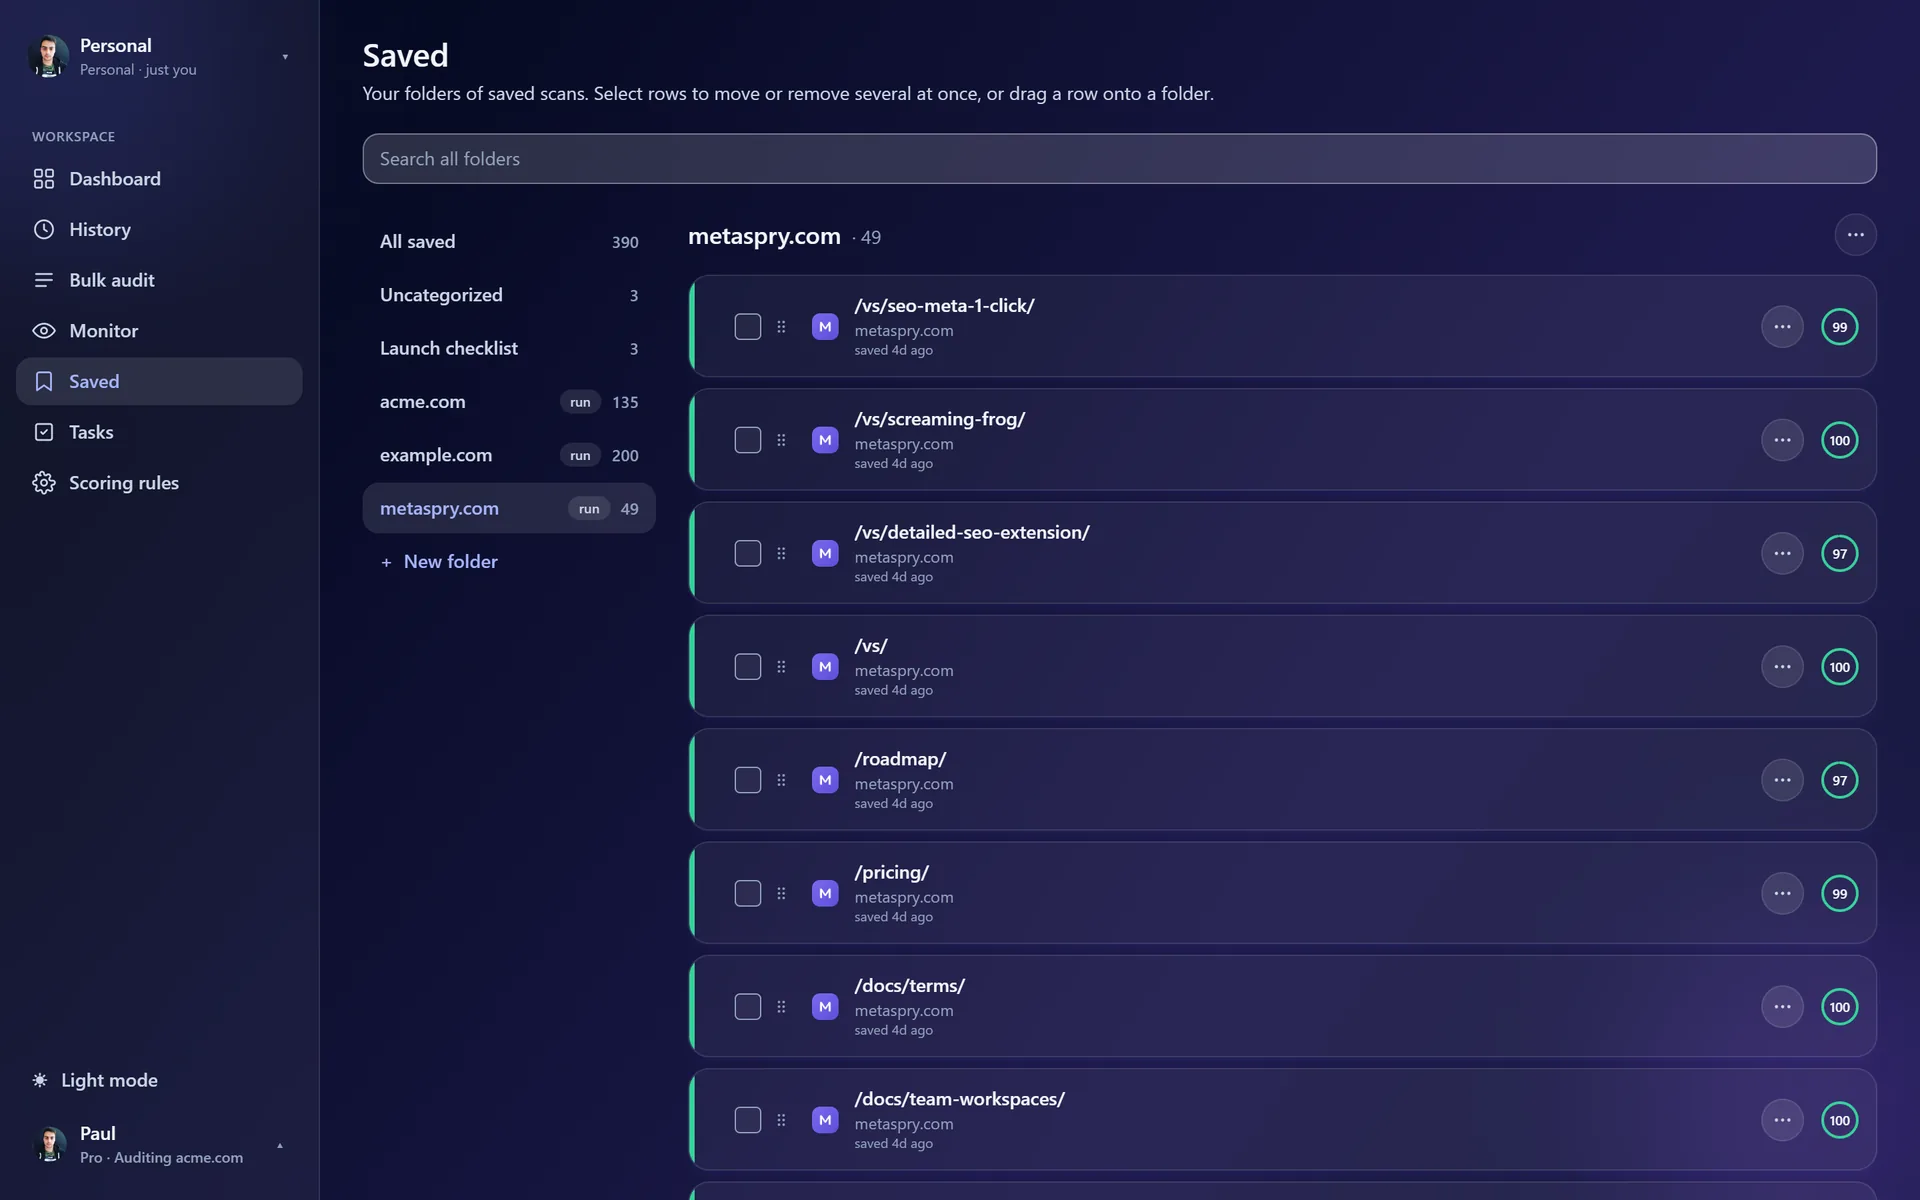Go to History in sidebar

(159, 230)
